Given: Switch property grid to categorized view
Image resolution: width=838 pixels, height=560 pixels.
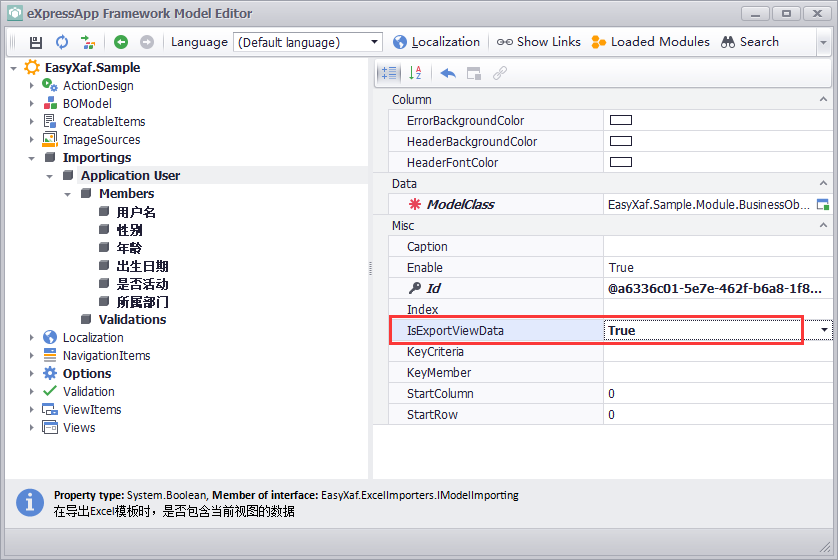Looking at the screenshot, I should pyautogui.click(x=389, y=73).
